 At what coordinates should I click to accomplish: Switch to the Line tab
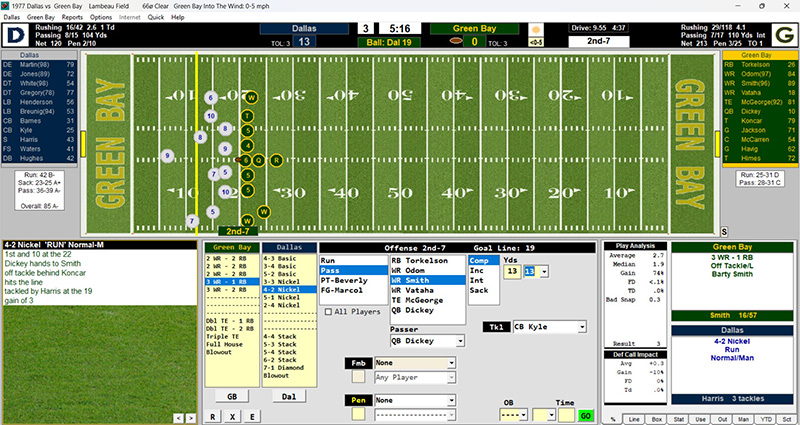[634, 419]
